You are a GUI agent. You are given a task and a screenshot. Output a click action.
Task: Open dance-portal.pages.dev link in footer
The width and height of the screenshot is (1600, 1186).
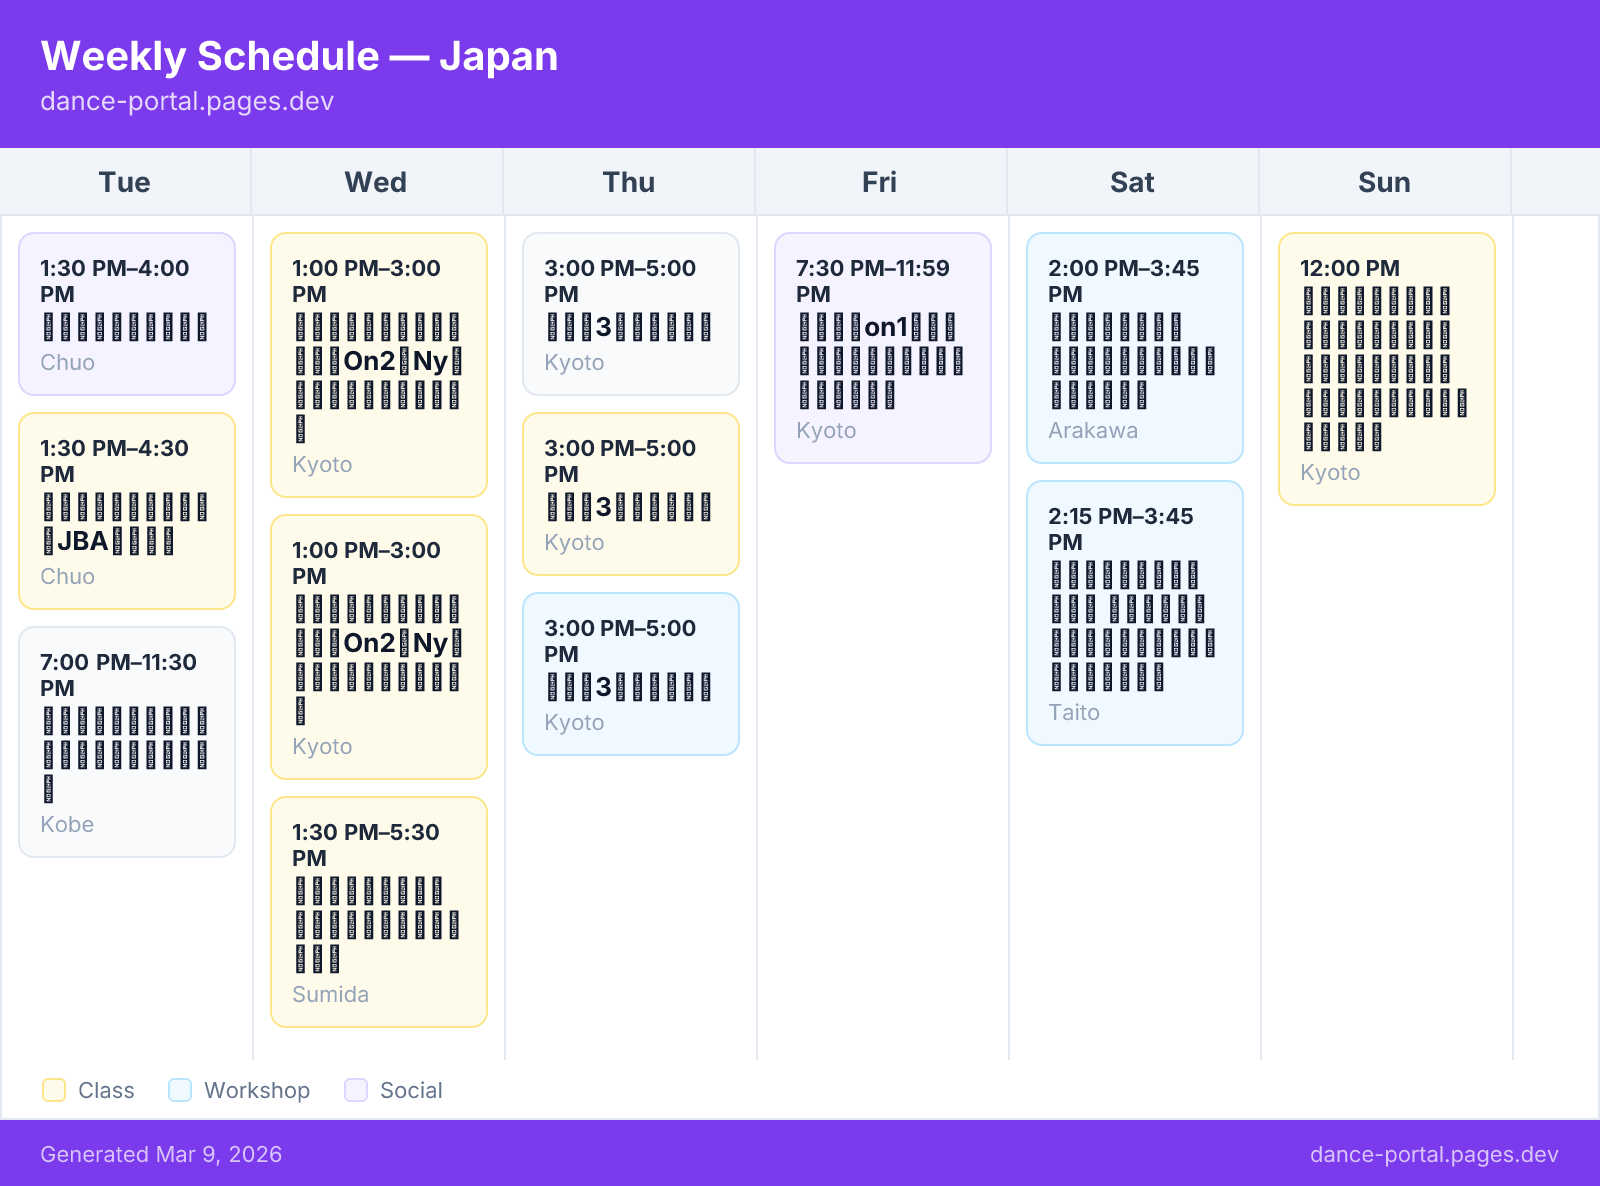pyautogui.click(x=1434, y=1154)
